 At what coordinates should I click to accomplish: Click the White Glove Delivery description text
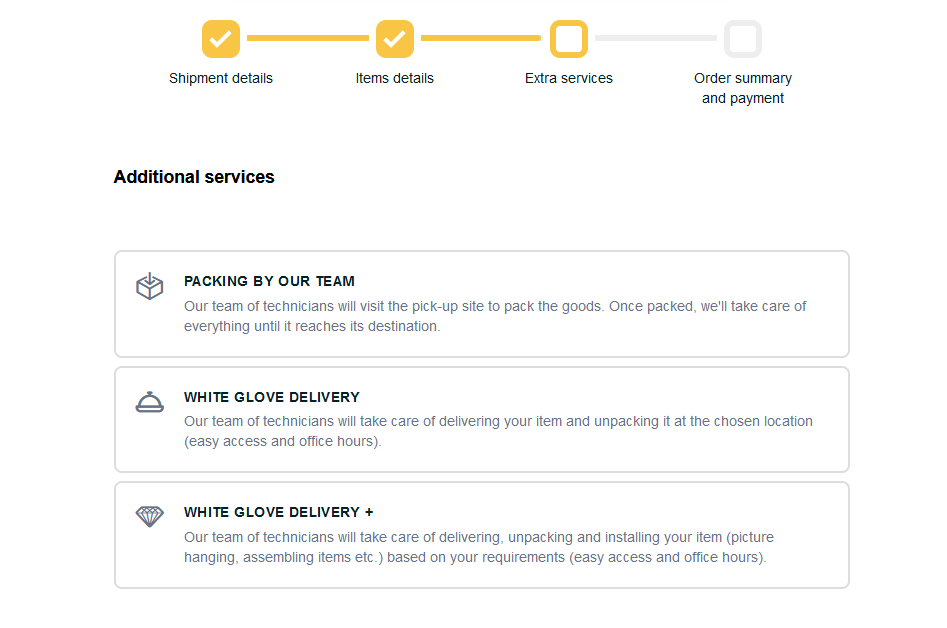tap(498, 431)
